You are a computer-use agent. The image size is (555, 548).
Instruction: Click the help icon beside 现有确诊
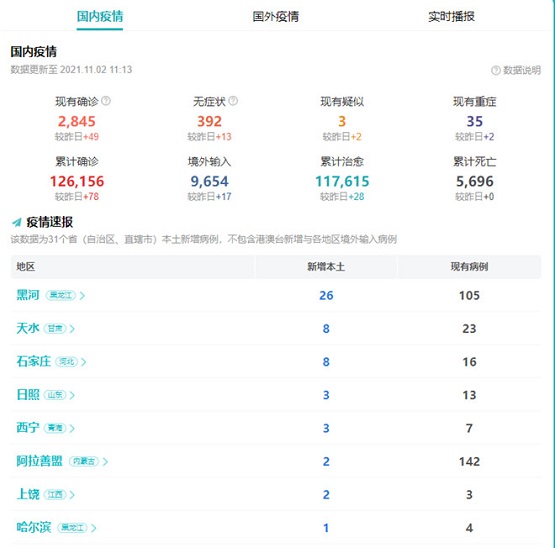point(106,101)
